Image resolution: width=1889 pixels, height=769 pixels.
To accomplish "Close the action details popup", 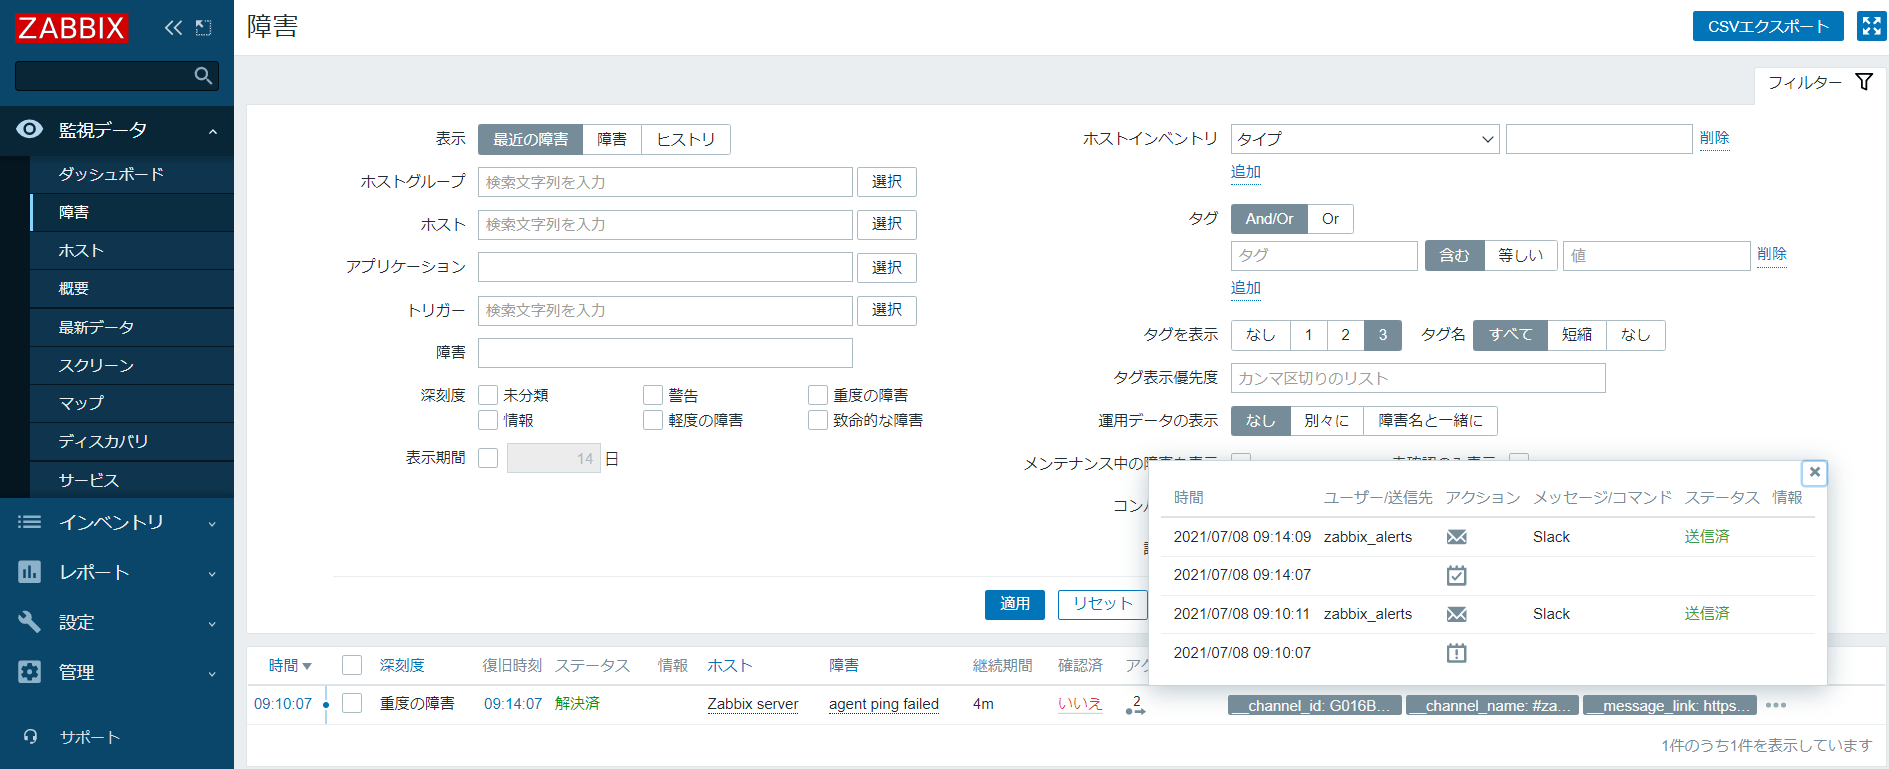I will click(x=1814, y=472).
